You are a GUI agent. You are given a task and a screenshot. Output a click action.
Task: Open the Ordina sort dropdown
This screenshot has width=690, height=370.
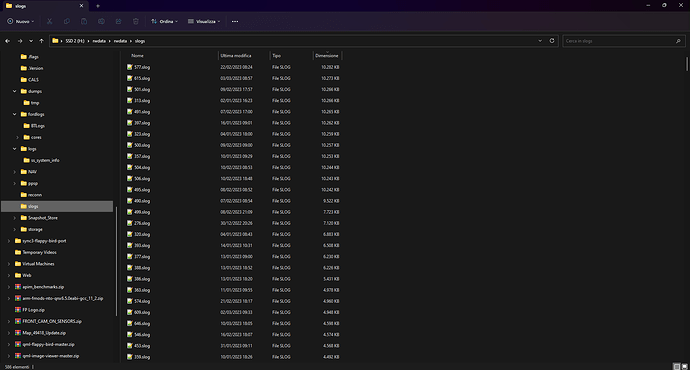tap(164, 21)
